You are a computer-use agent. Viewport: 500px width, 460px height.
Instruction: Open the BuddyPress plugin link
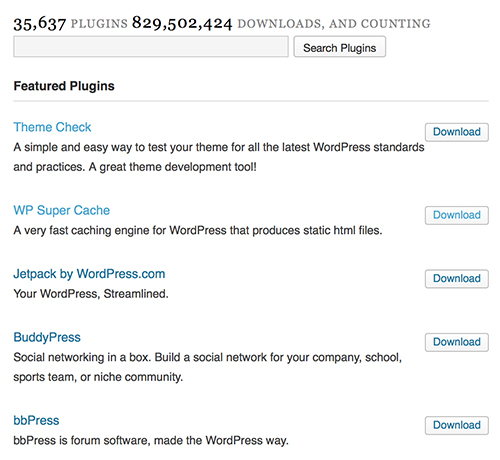point(47,337)
